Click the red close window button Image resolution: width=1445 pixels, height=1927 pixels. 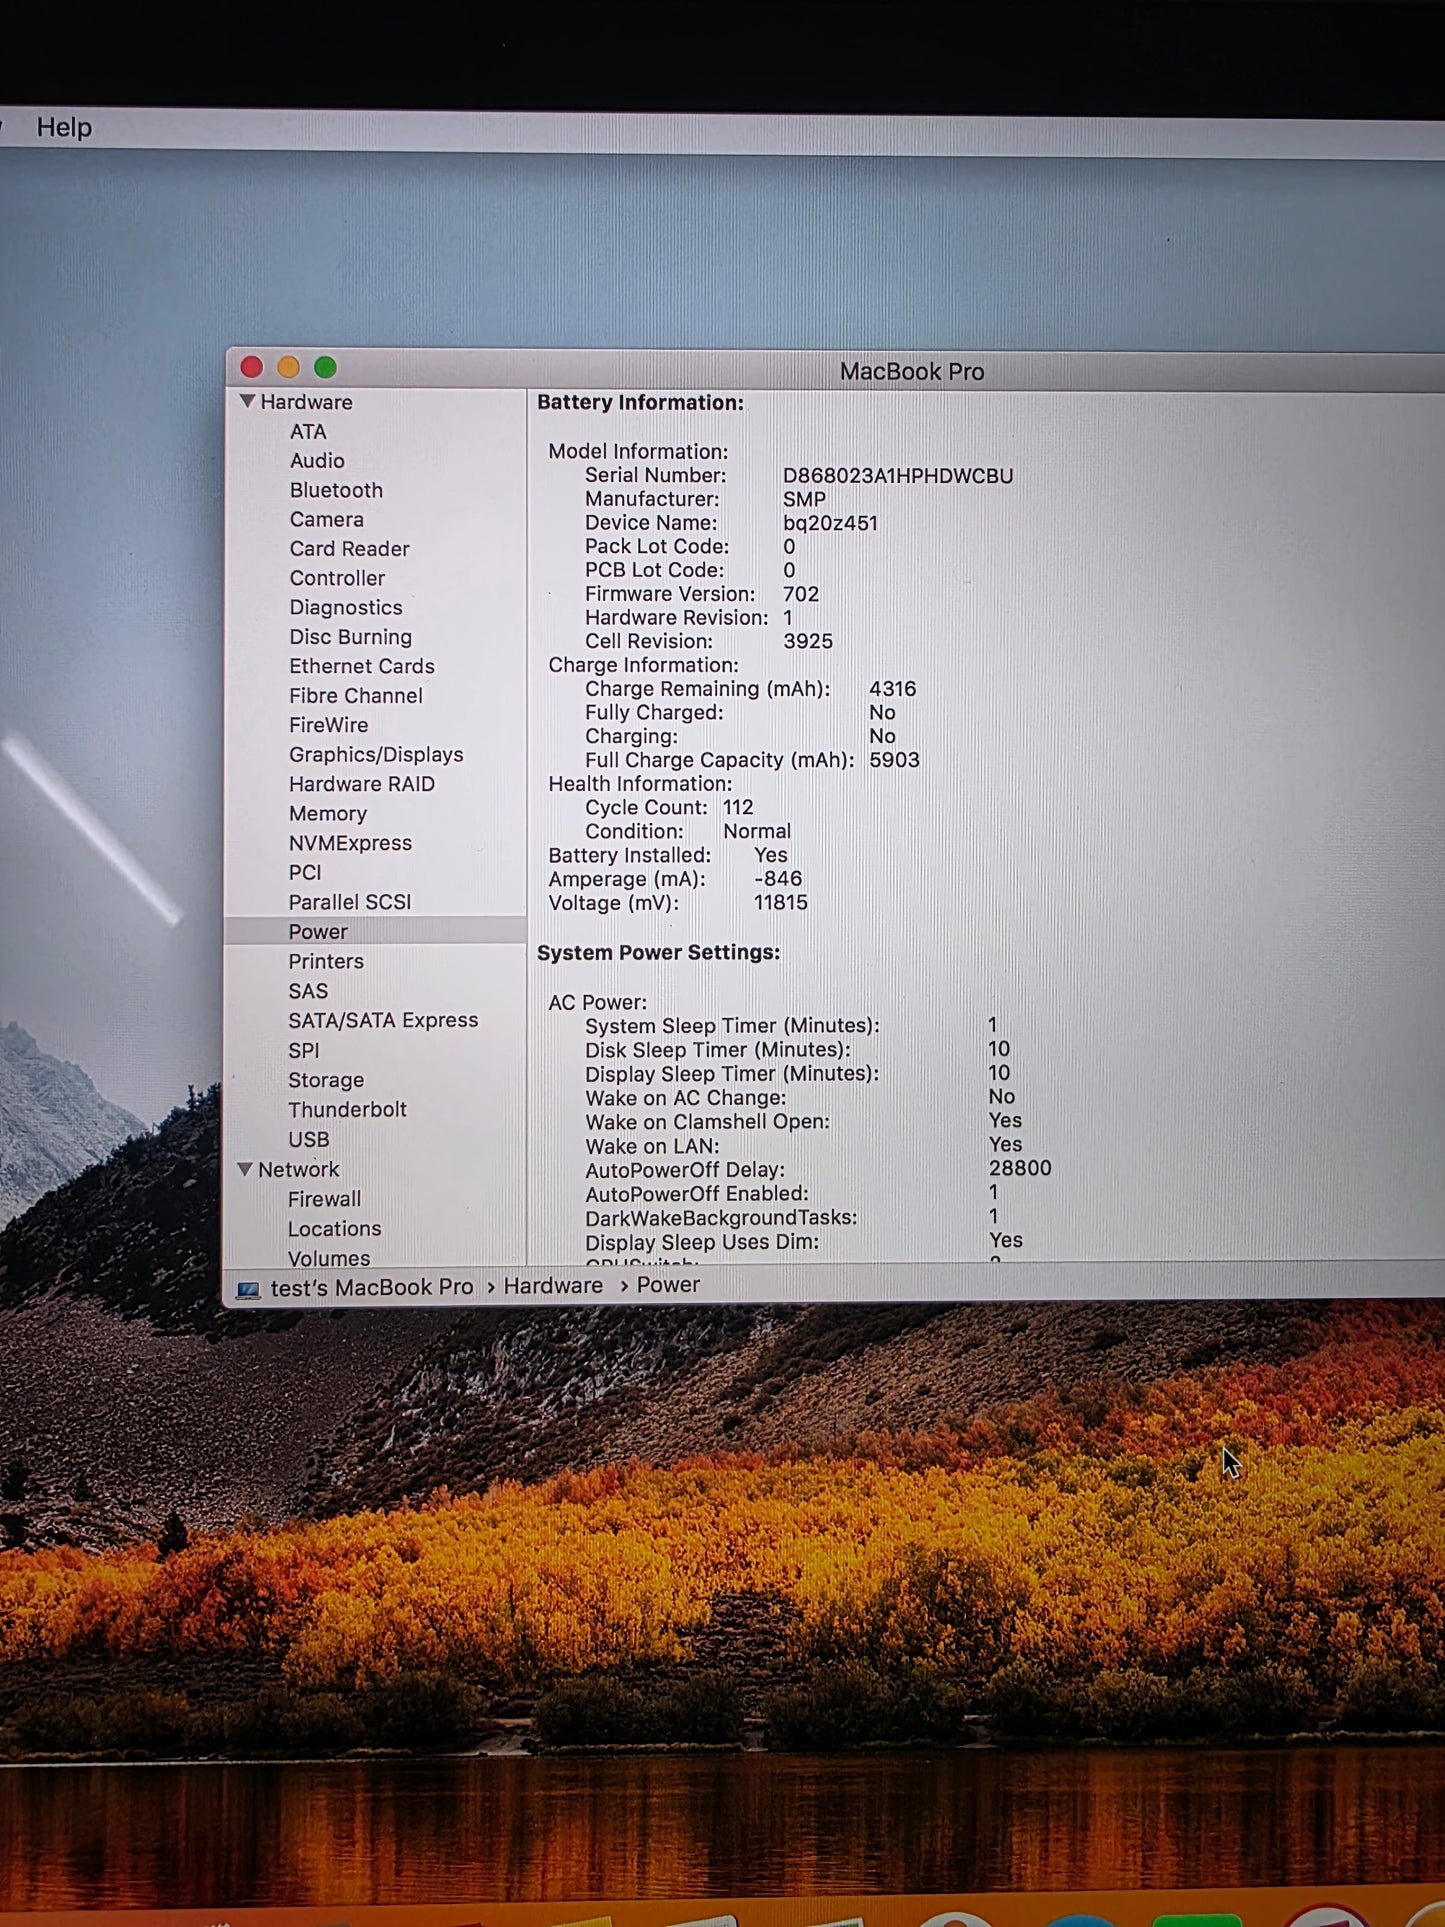pyautogui.click(x=252, y=367)
